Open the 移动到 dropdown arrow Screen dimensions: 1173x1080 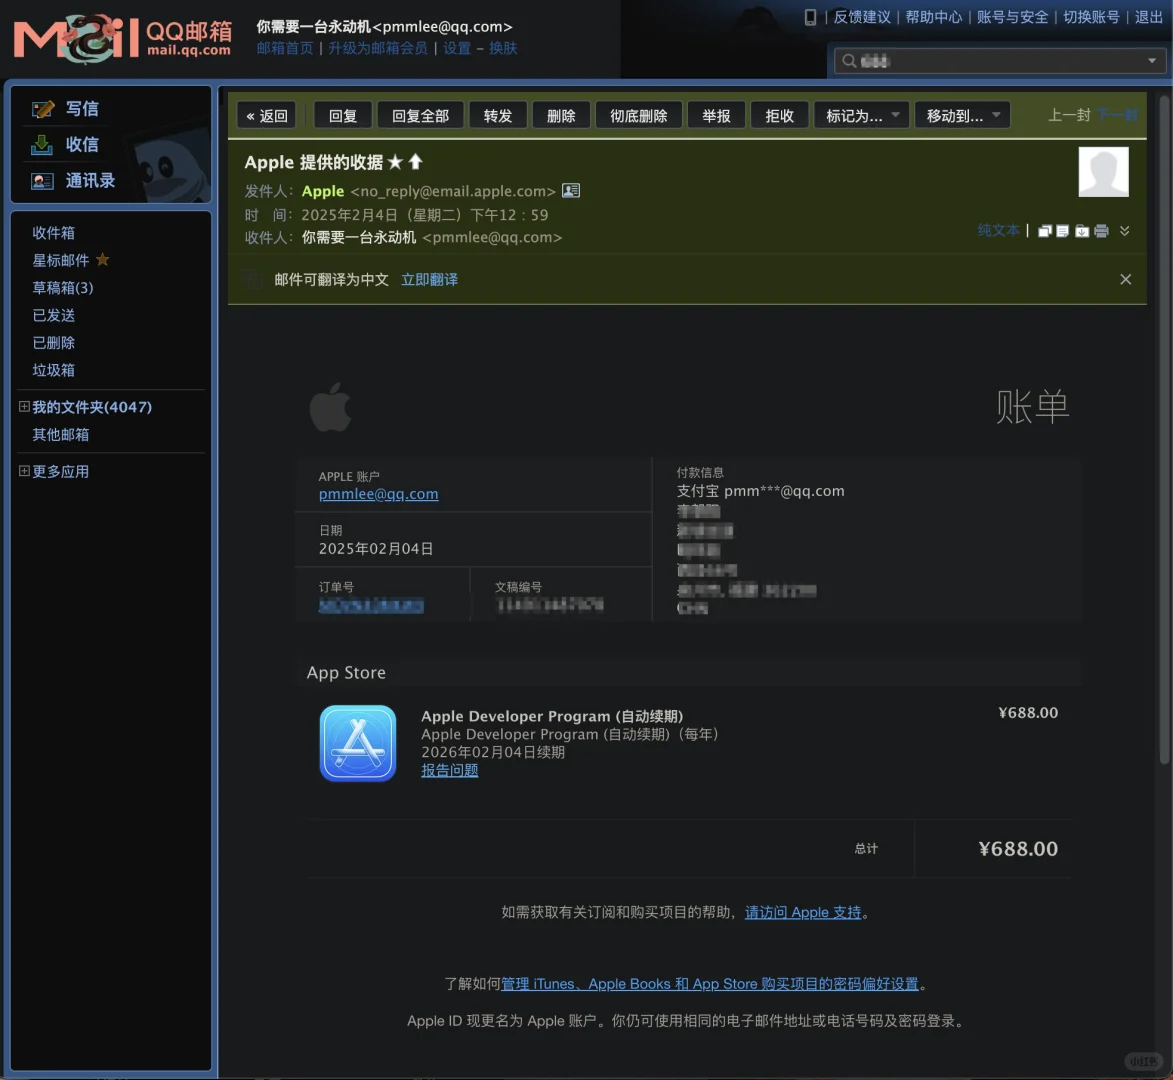996,115
